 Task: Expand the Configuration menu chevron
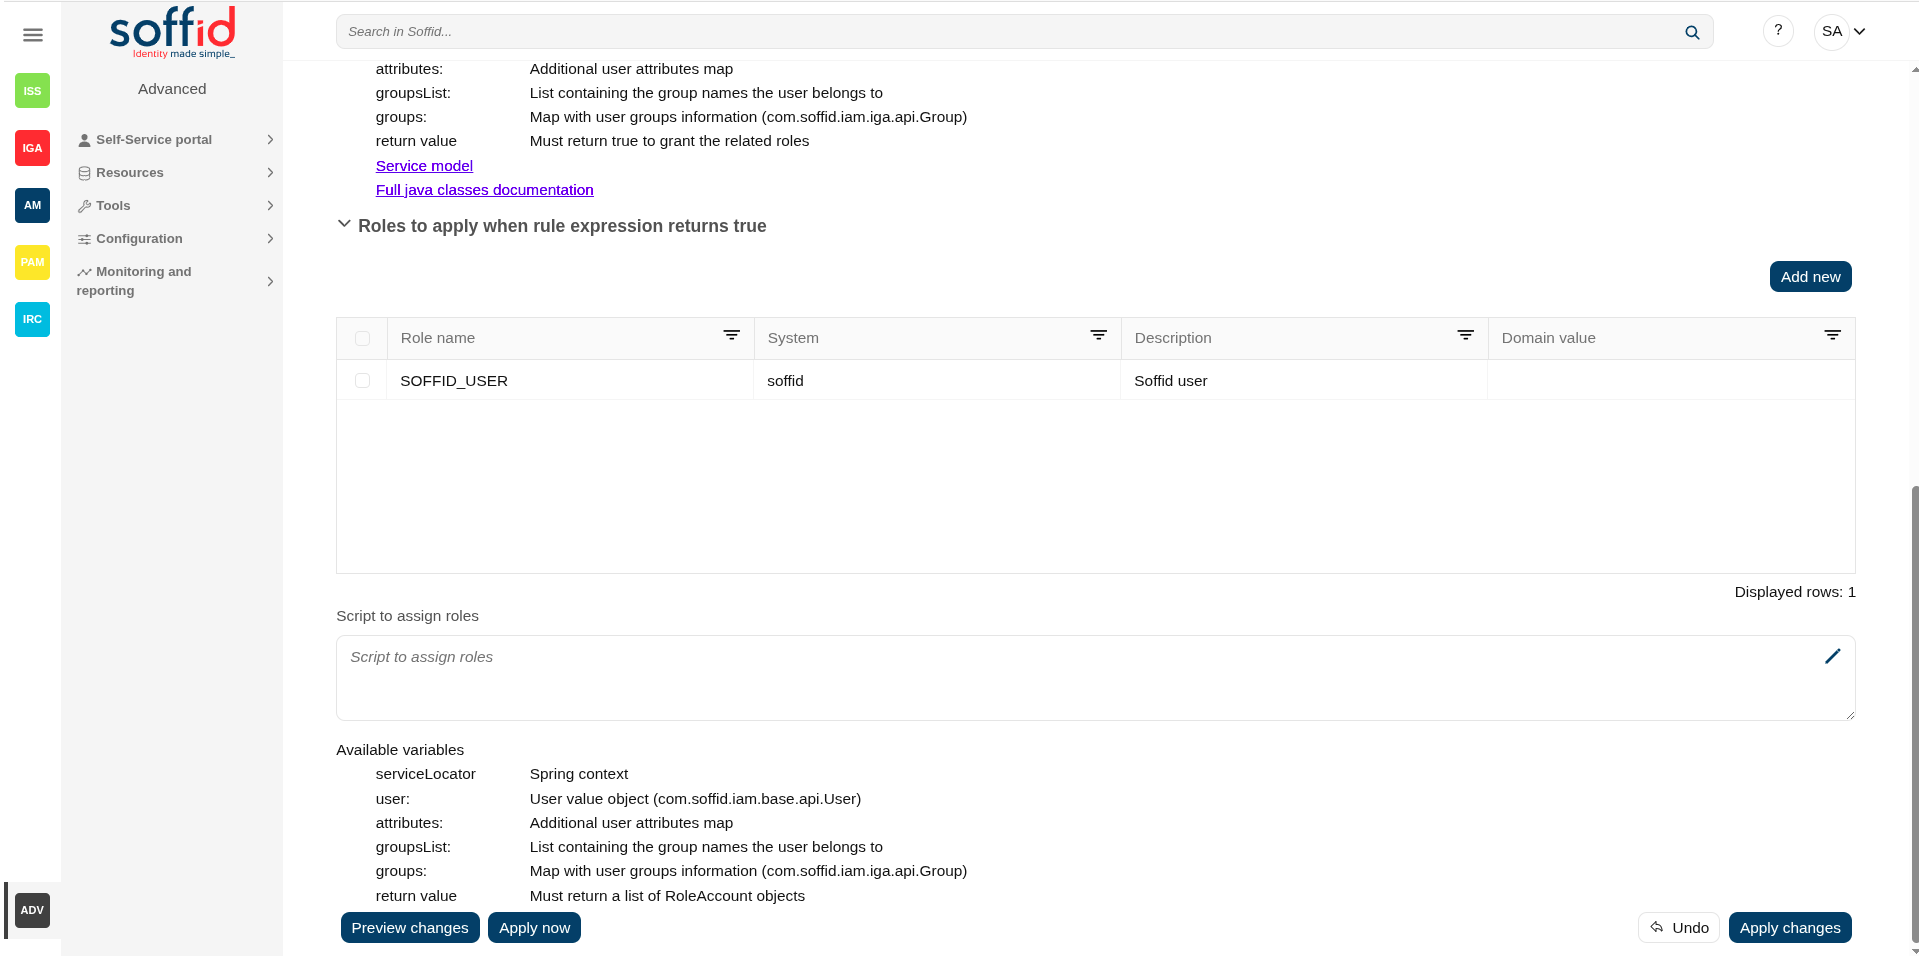270,239
